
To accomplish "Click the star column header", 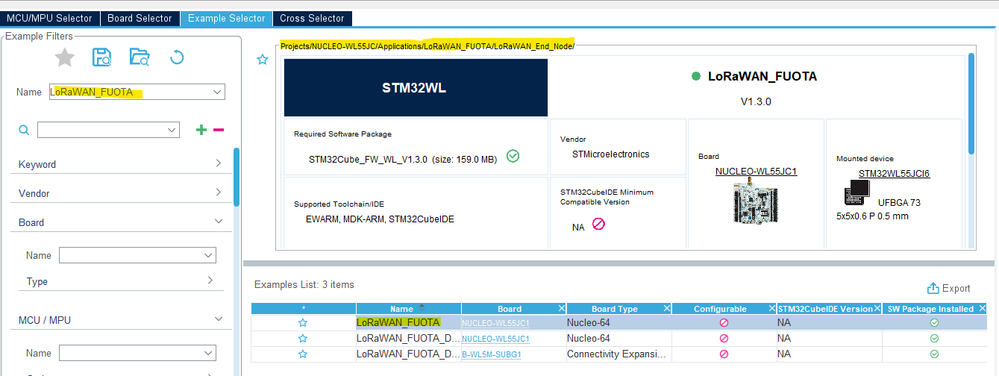I will [x=303, y=308].
